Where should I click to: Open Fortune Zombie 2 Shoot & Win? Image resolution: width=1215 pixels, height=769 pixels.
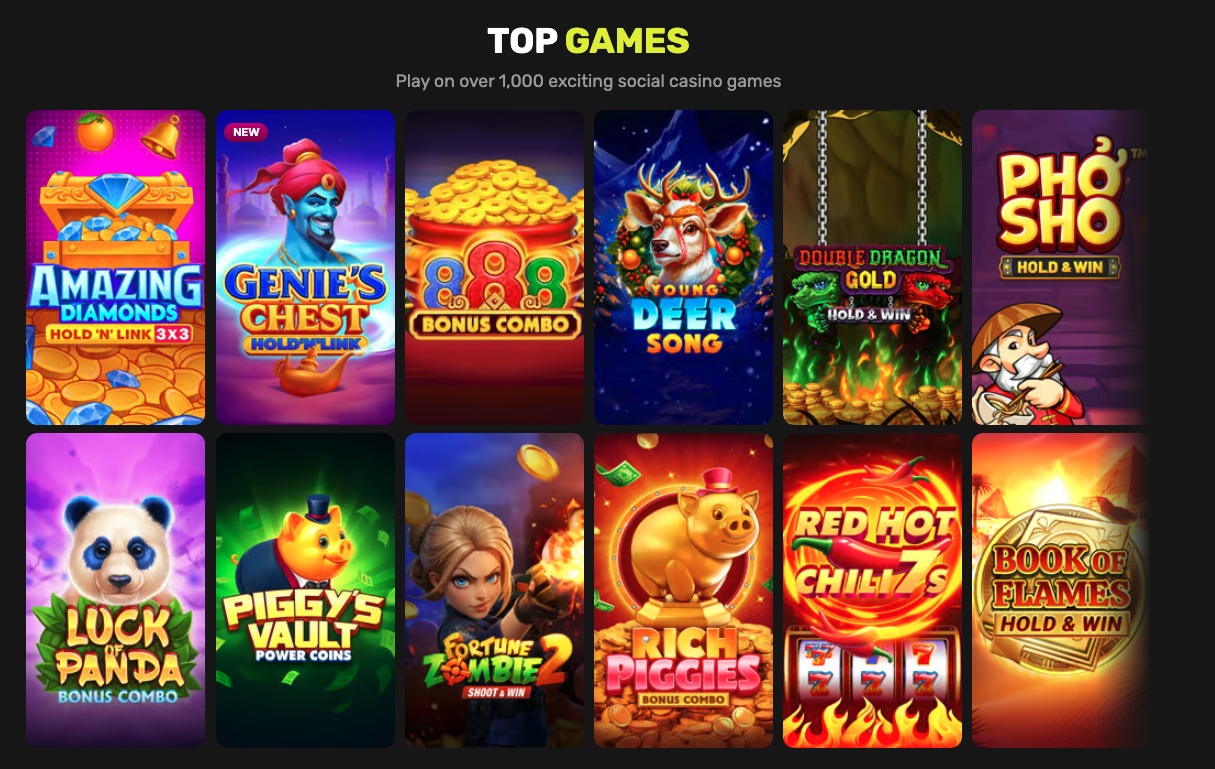(x=494, y=590)
